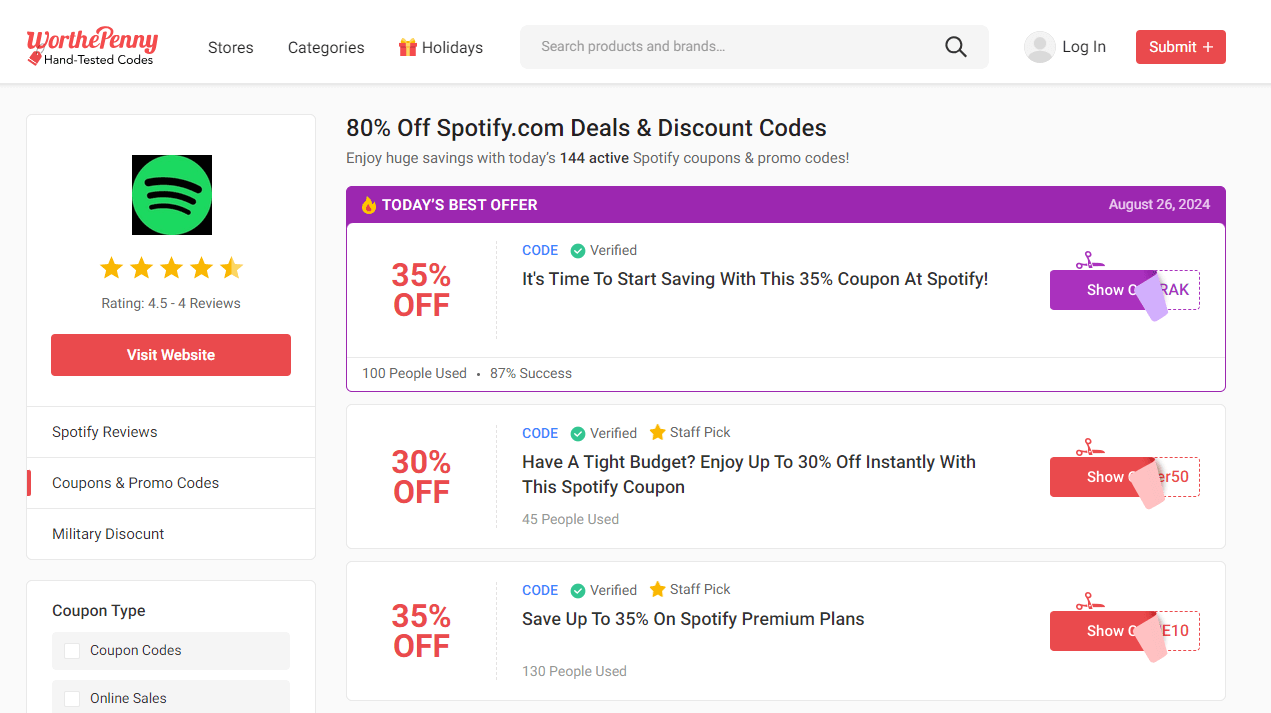Click the Visit Website button
Viewport: 1271px width, 713px height.
click(x=171, y=355)
